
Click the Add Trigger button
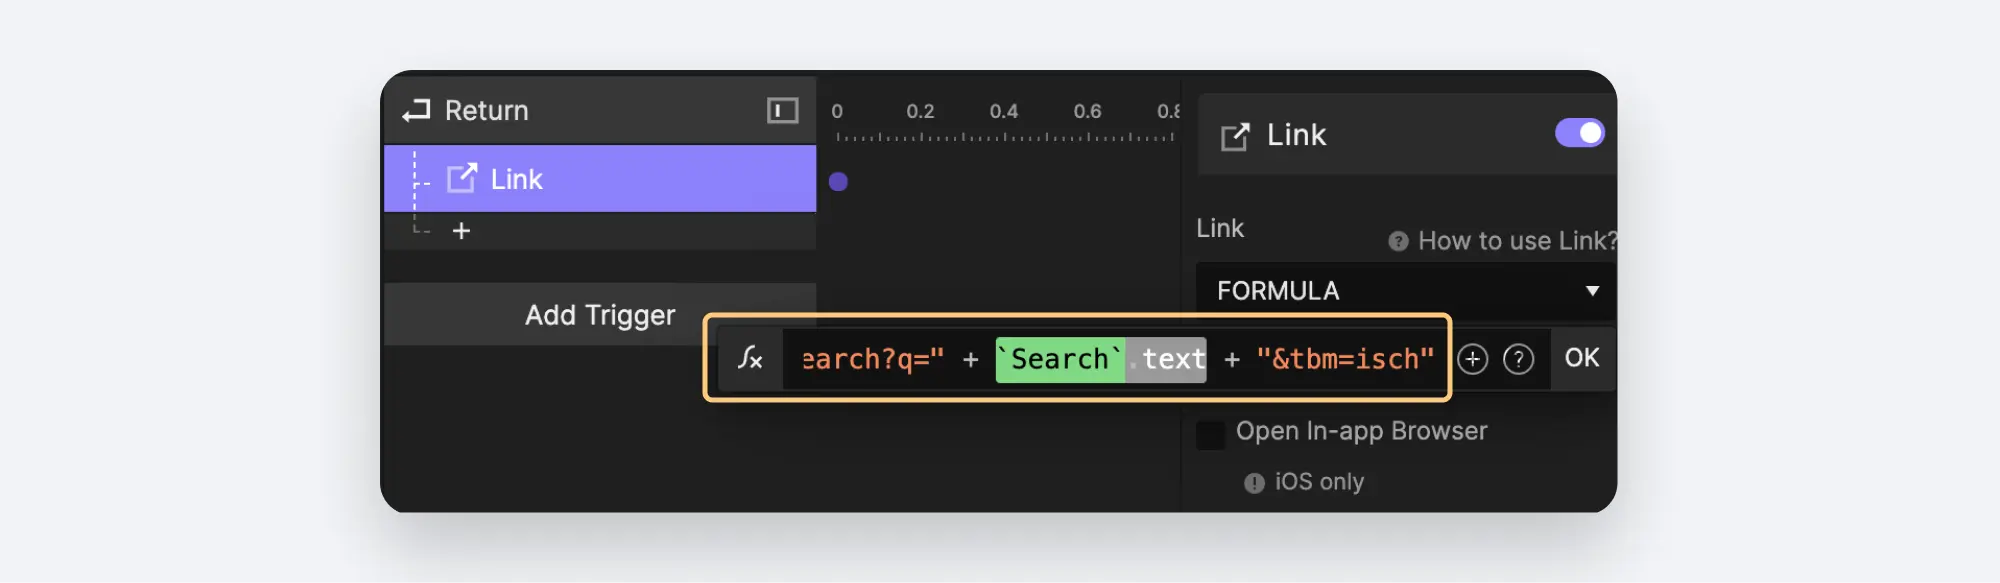(600, 315)
